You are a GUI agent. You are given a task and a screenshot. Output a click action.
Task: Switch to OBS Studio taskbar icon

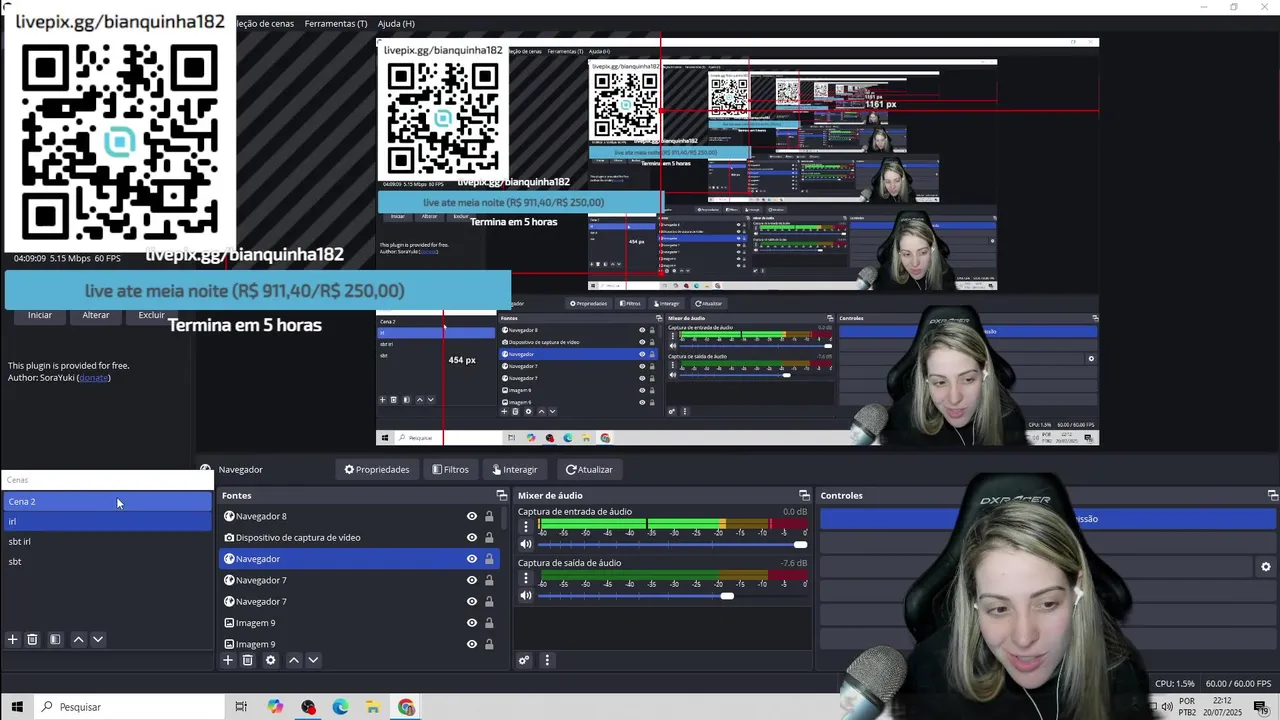pos(308,707)
